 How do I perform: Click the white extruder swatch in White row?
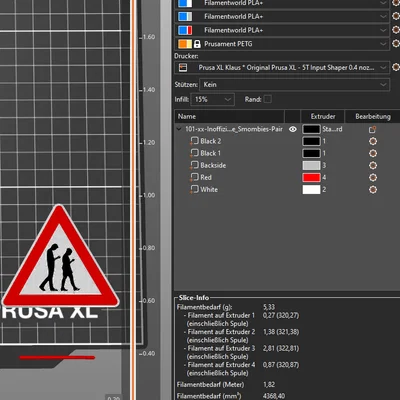coord(311,189)
